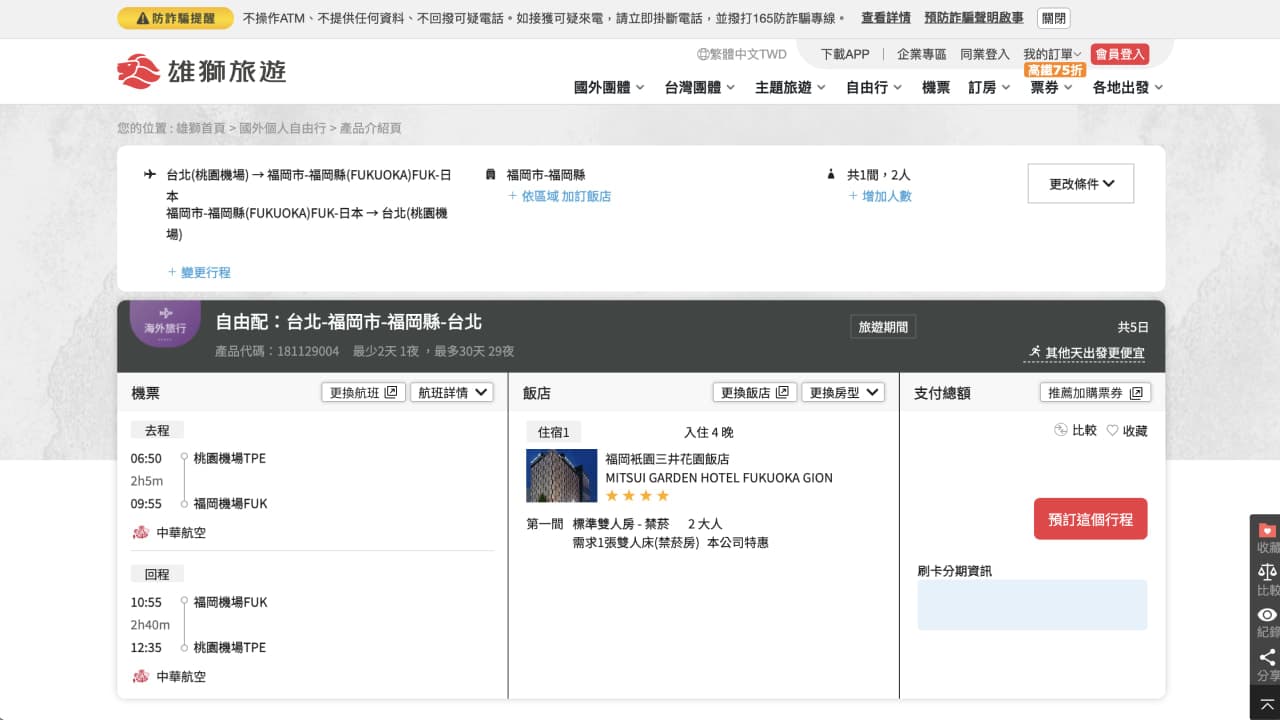Click the person icon beside 共1間，2人

pos(831,174)
